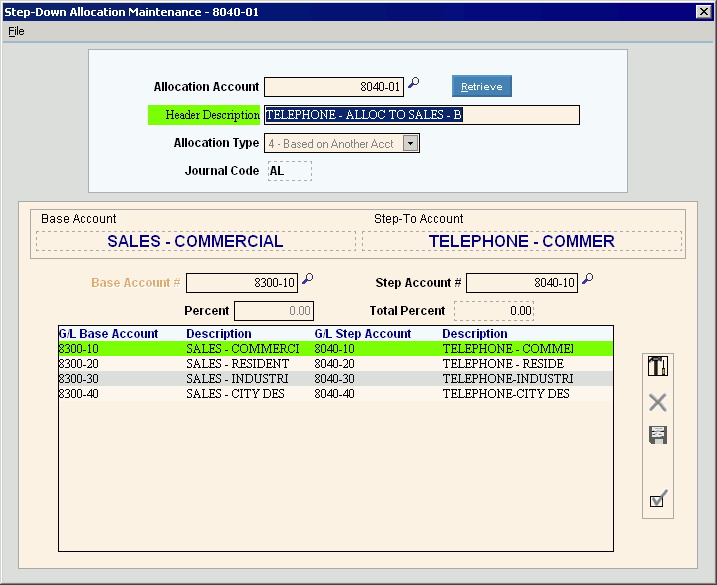This screenshot has width=717, height=585.
Task: Open lookup magnifier beside Allocation Account
Action: 414,85
